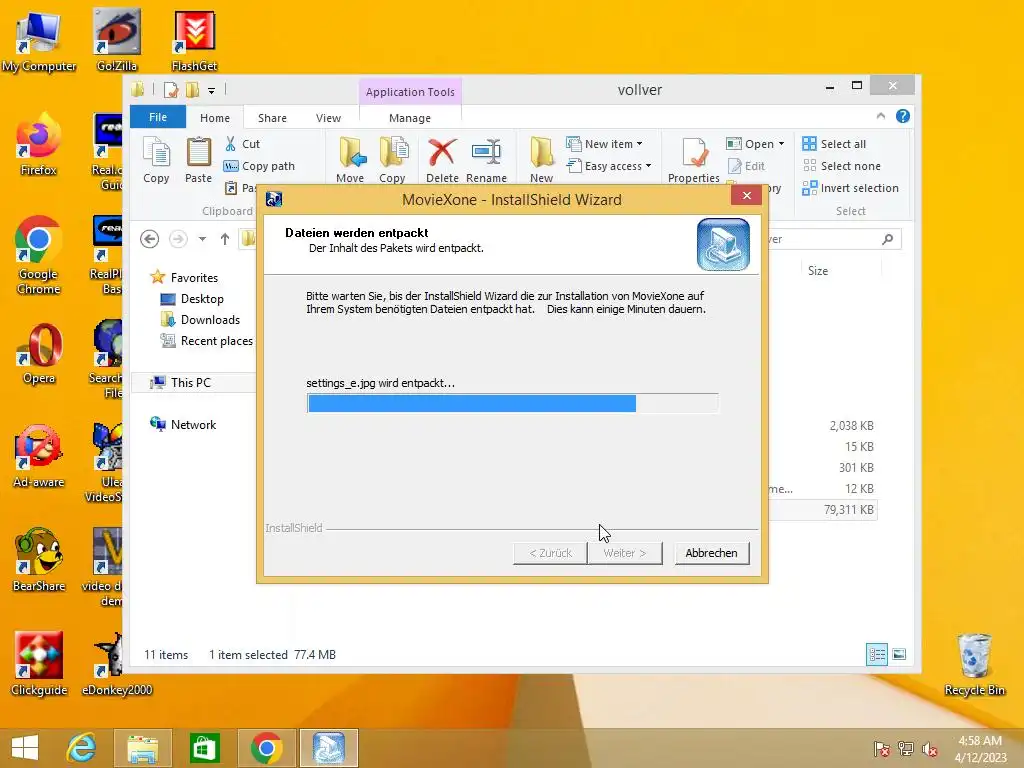Click the Application Tools contextual tab

coord(410,92)
